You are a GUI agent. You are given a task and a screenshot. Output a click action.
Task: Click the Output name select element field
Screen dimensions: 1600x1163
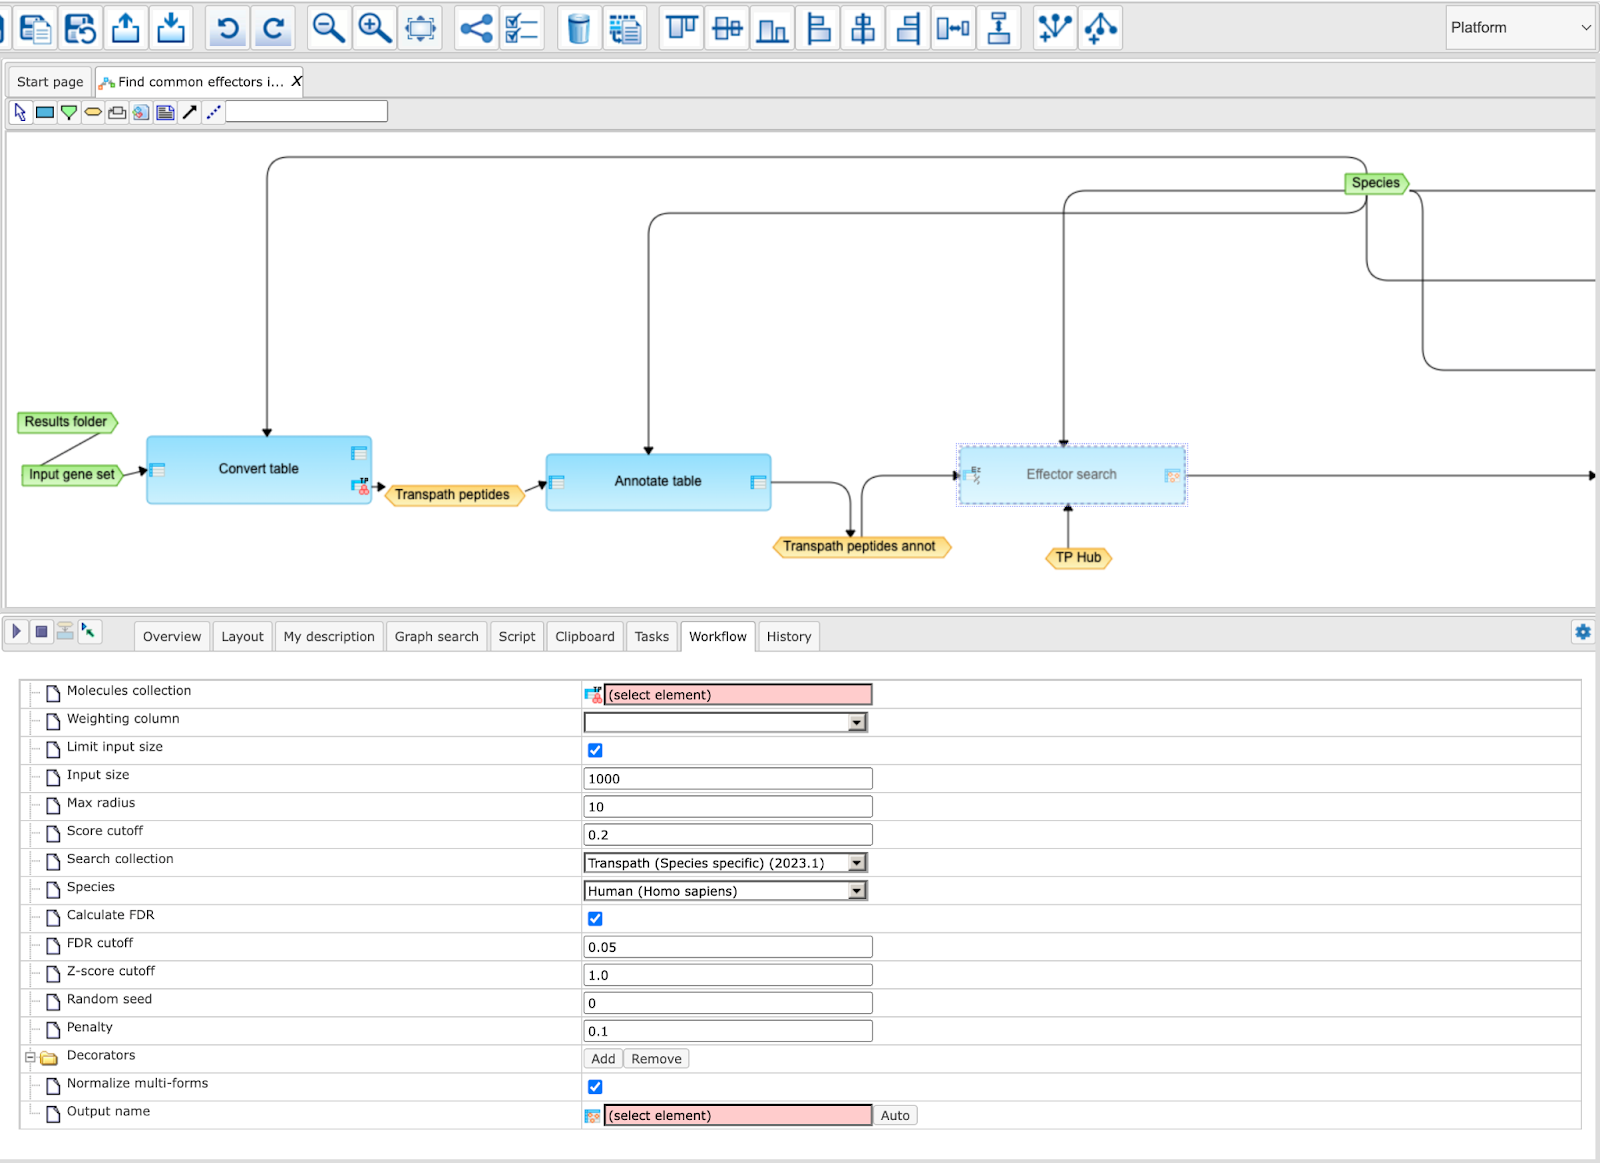pyautogui.click(x=738, y=1115)
